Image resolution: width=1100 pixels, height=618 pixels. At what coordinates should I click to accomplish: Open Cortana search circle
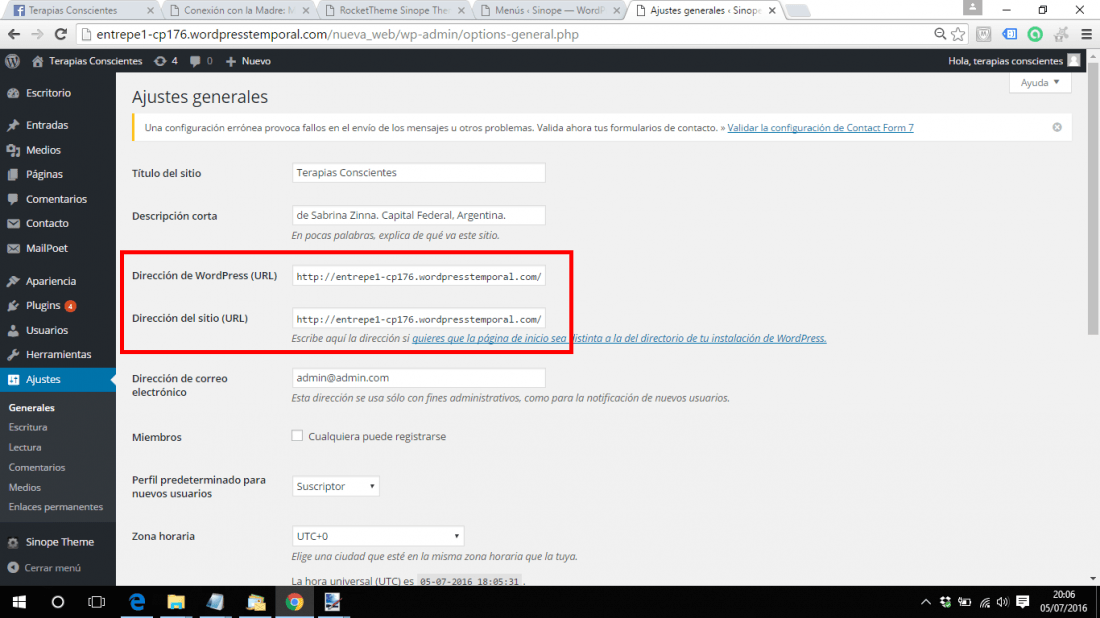[58, 603]
